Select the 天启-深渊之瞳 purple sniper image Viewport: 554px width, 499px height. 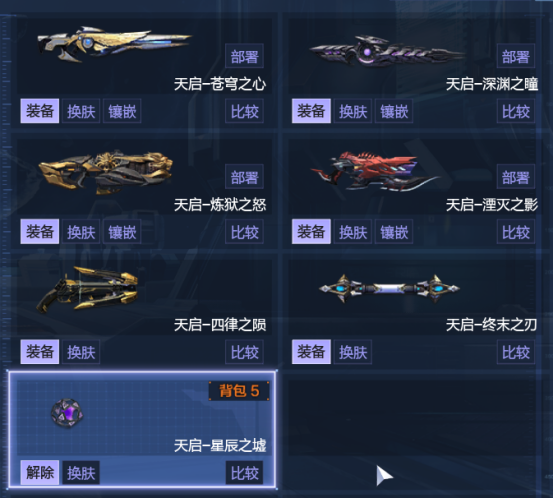tap(387, 51)
